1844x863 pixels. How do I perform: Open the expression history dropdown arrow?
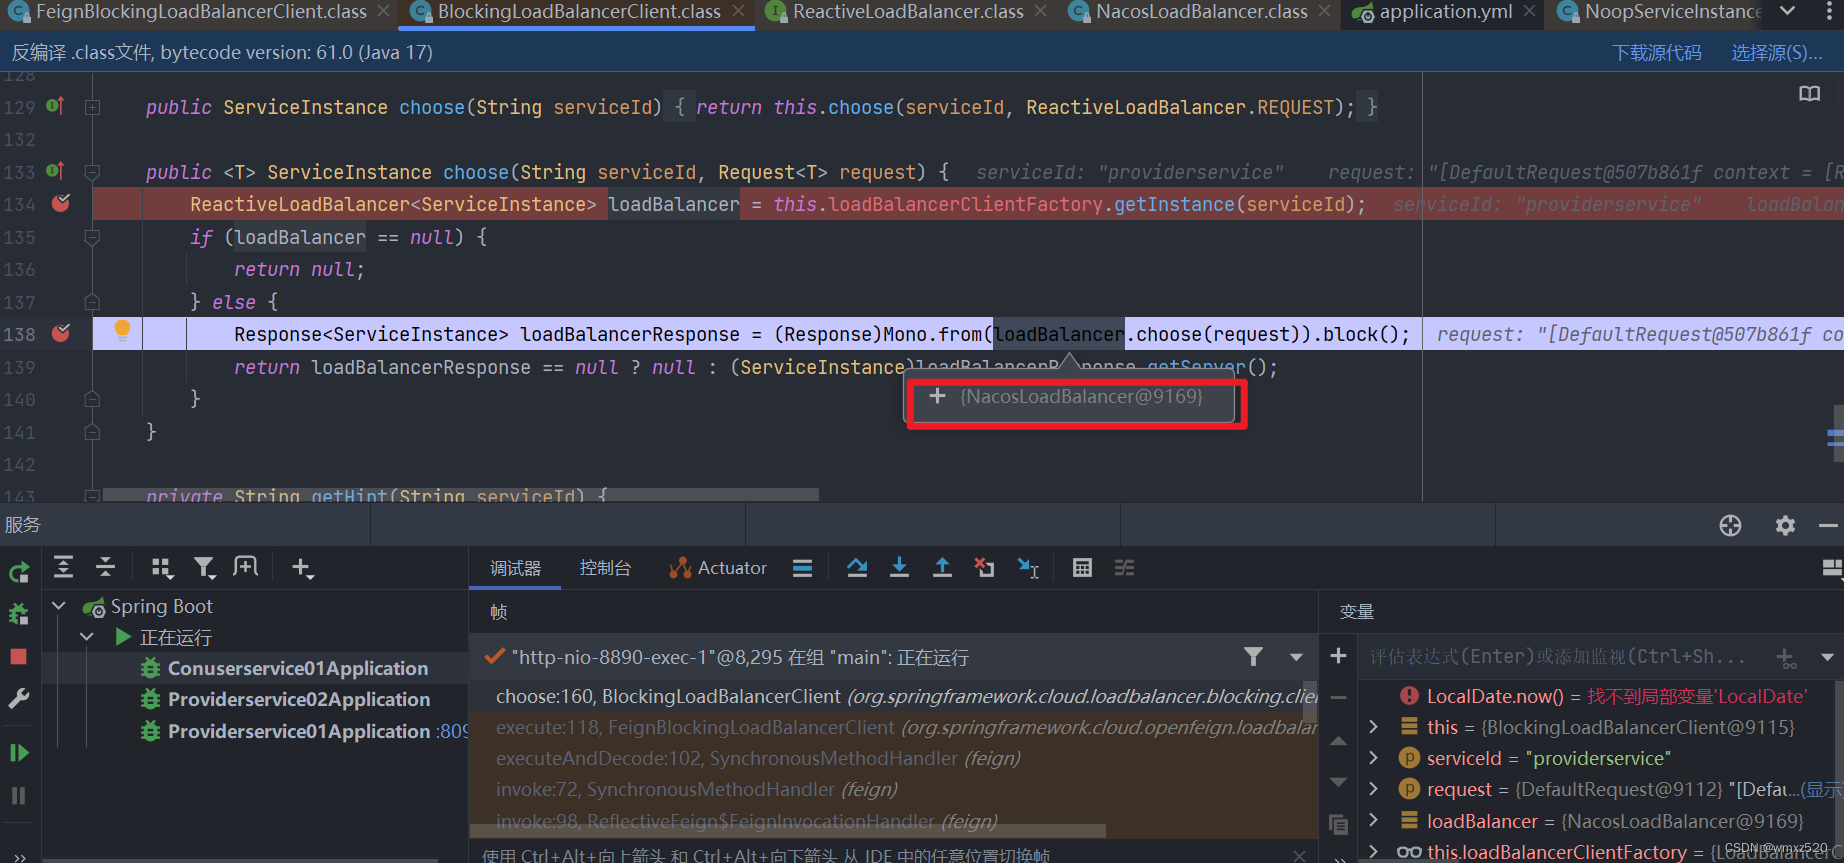(1827, 657)
